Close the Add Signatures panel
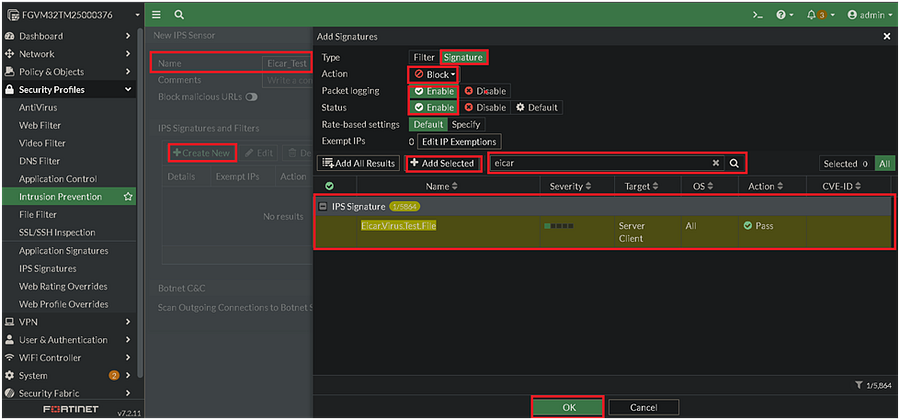The image size is (900, 420). [887, 37]
